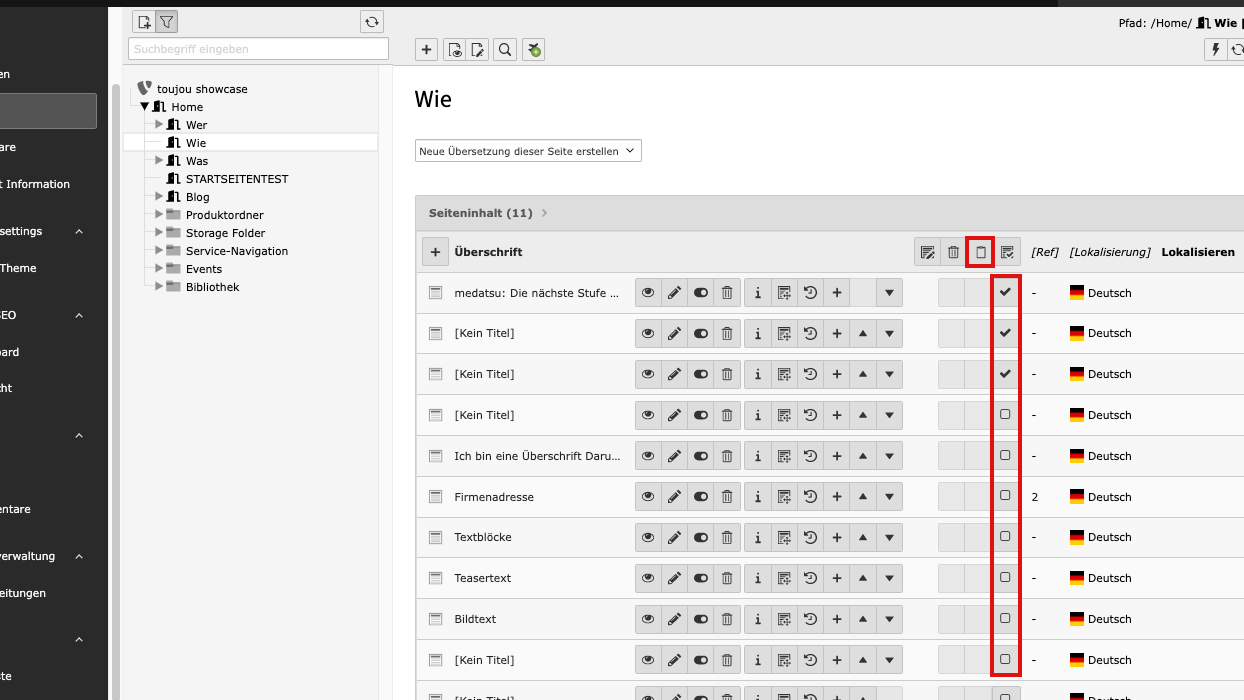Open the Storage Folder in the page tree

(x=225, y=233)
